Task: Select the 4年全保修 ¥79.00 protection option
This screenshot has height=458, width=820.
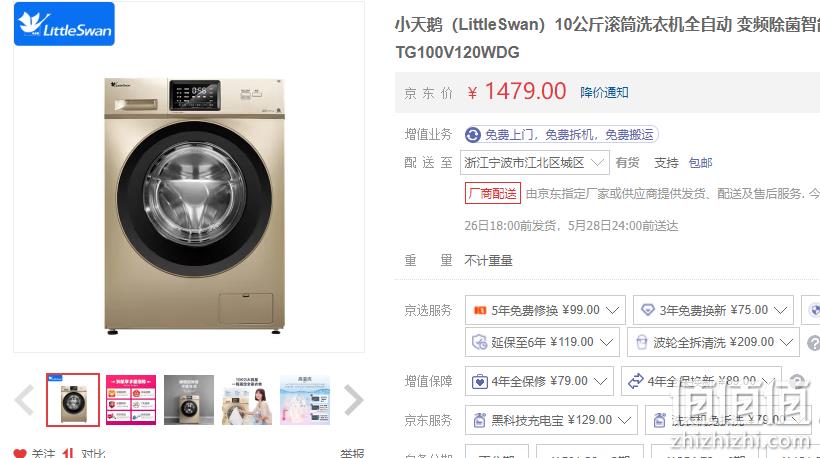Action: point(539,381)
